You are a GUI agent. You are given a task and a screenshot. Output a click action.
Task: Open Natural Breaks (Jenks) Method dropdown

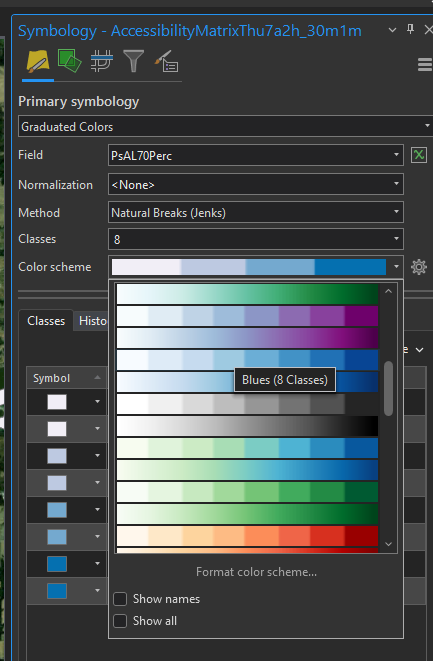tap(255, 212)
